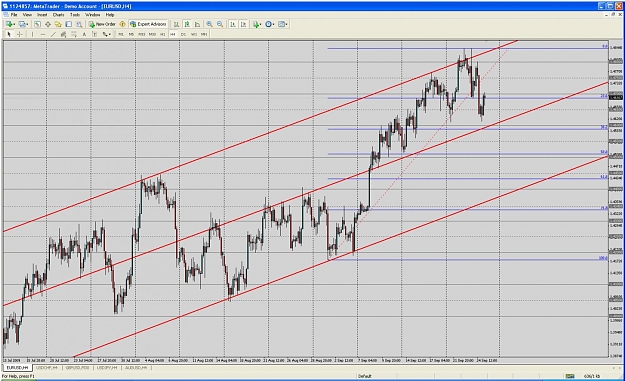
Task: Open the Charts menu
Action: (58, 15)
